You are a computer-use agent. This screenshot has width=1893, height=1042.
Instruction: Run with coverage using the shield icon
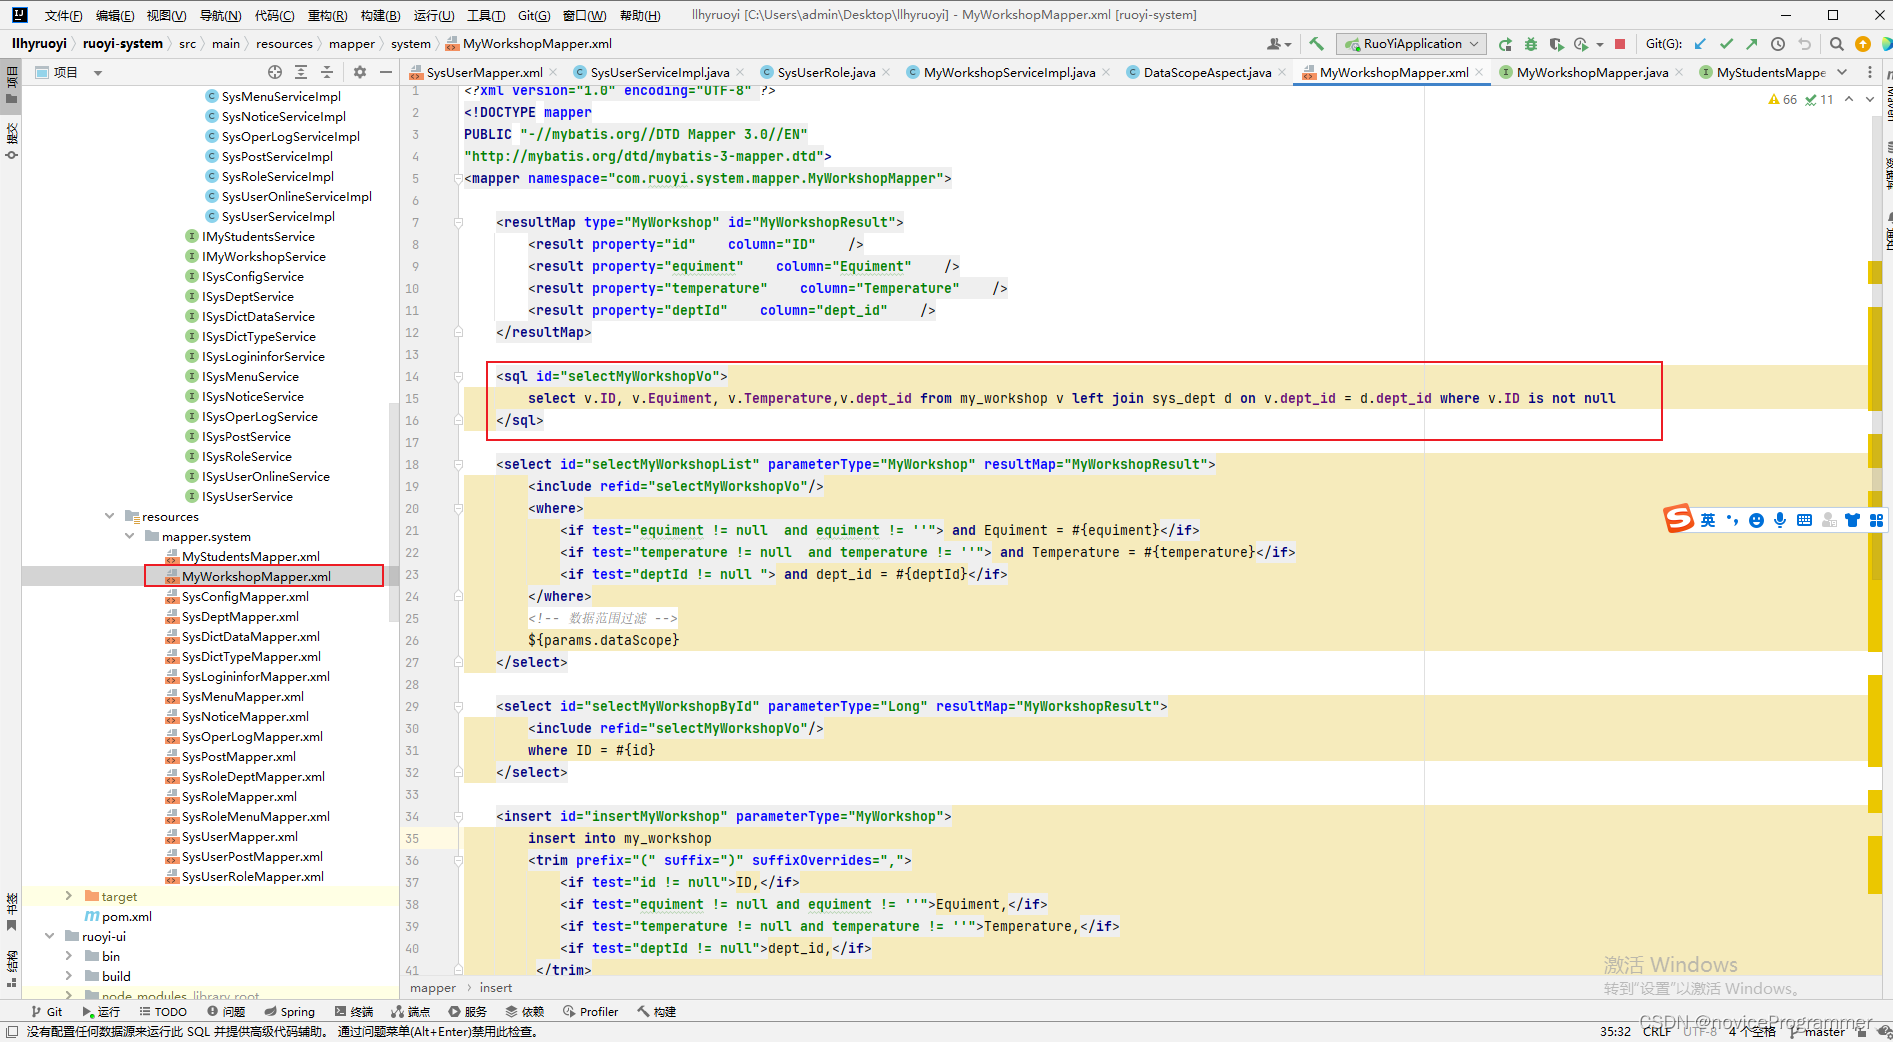point(1556,44)
